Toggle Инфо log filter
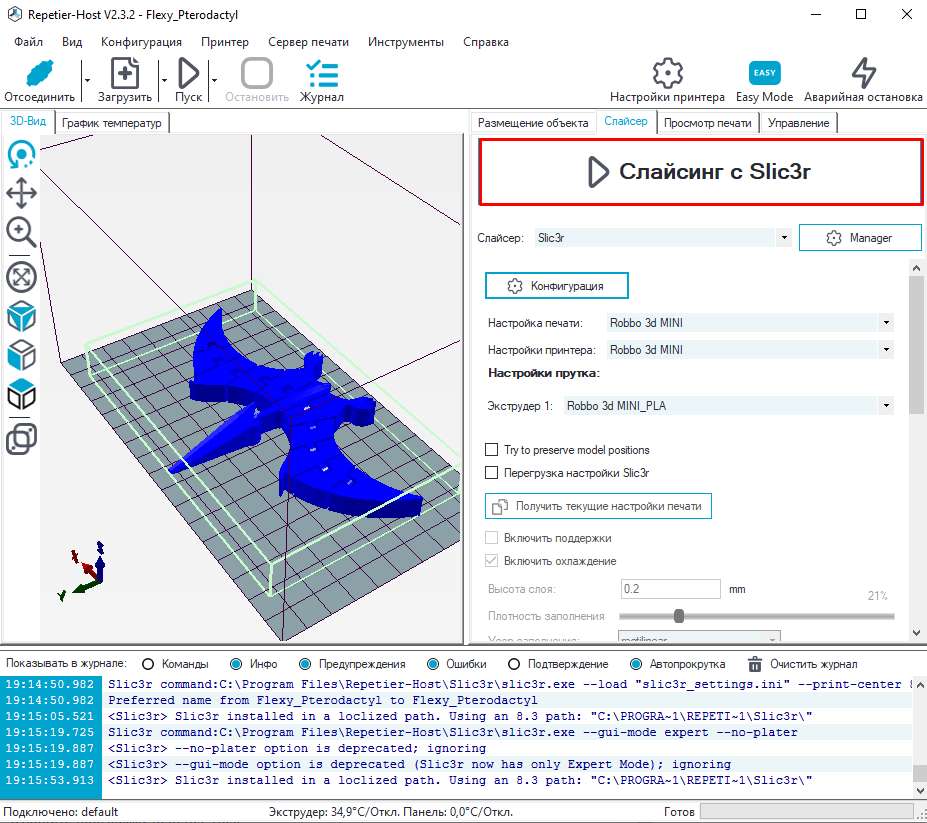Image resolution: width=927 pixels, height=823 pixels. click(236, 664)
